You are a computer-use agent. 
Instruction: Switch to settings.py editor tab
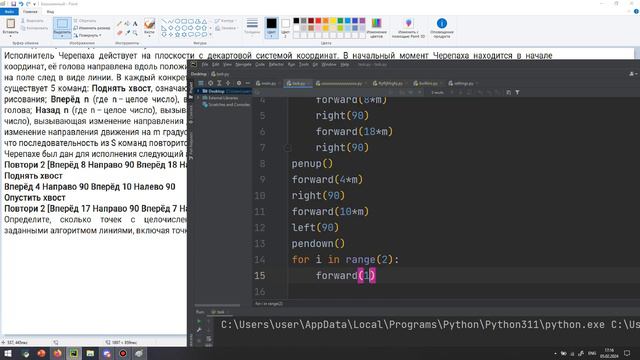pyautogui.click(x=462, y=83)
